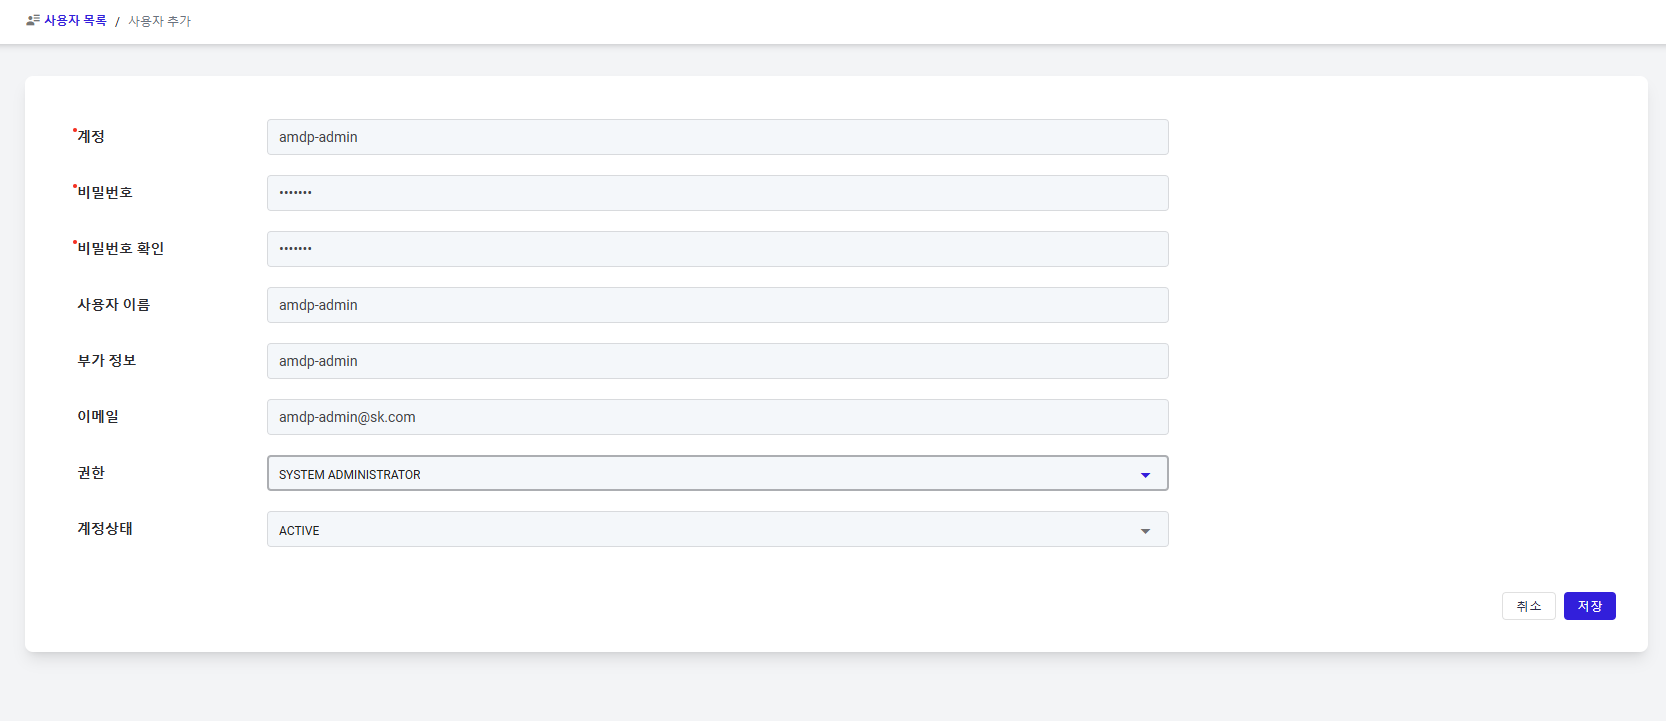Open the 사용자 목록 breadcrumb link
The height and width of the screenshot is (721, 1666).
coord(75,20)
